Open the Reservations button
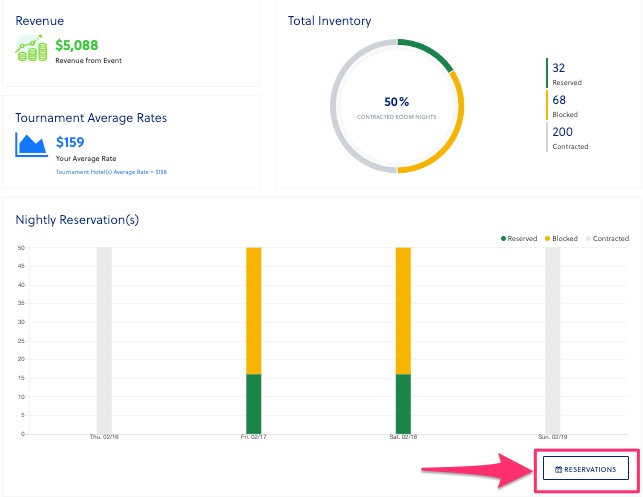Image resolution: width=643 pixels, height=497 pixels. click(585, 469)
